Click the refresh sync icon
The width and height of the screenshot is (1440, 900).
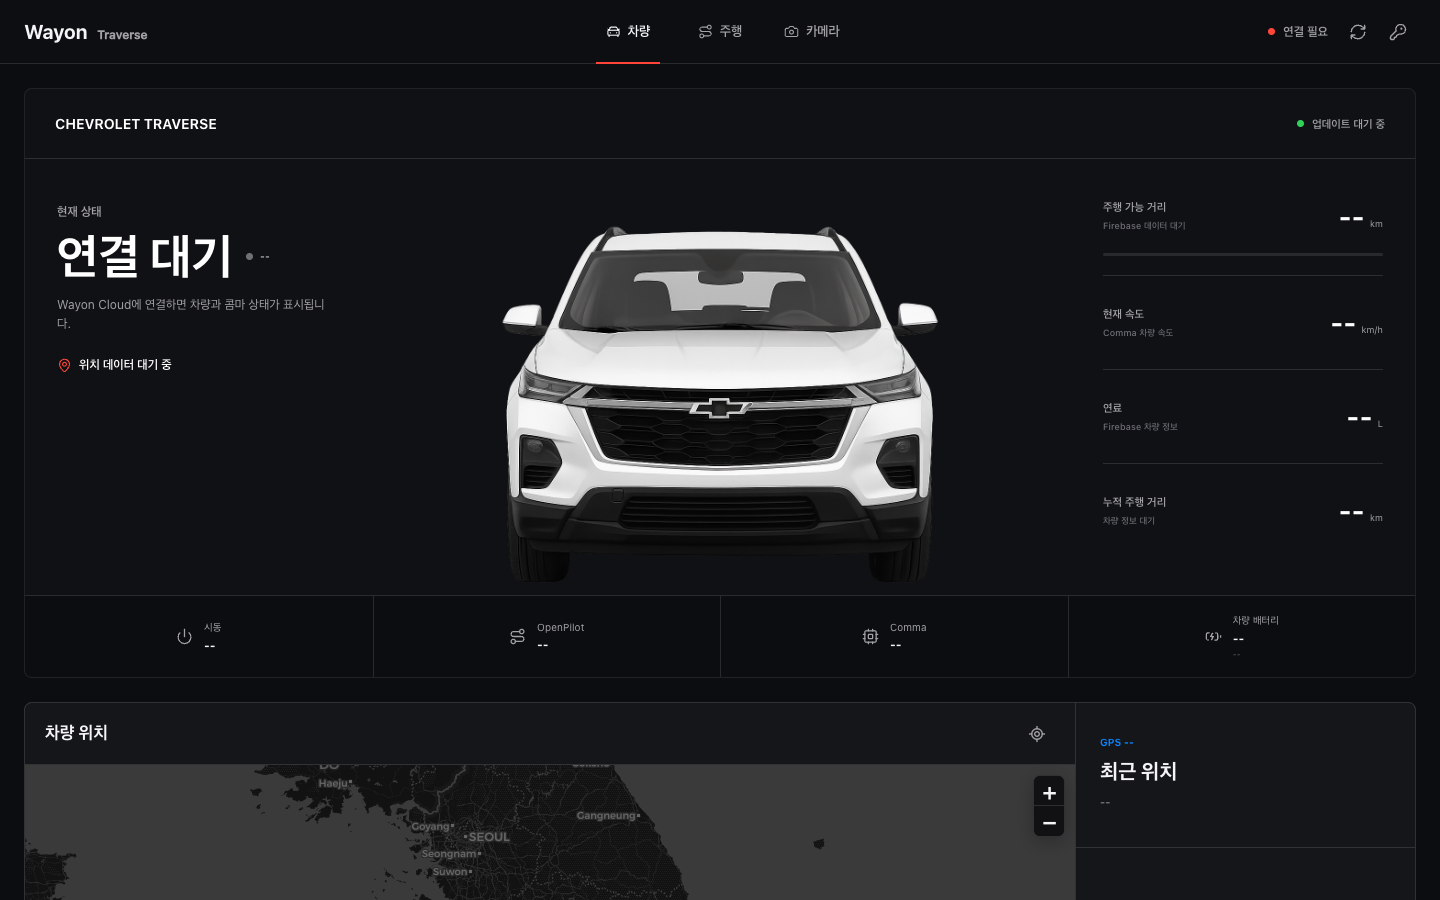pyautogui.click(x=1358, y=32)
